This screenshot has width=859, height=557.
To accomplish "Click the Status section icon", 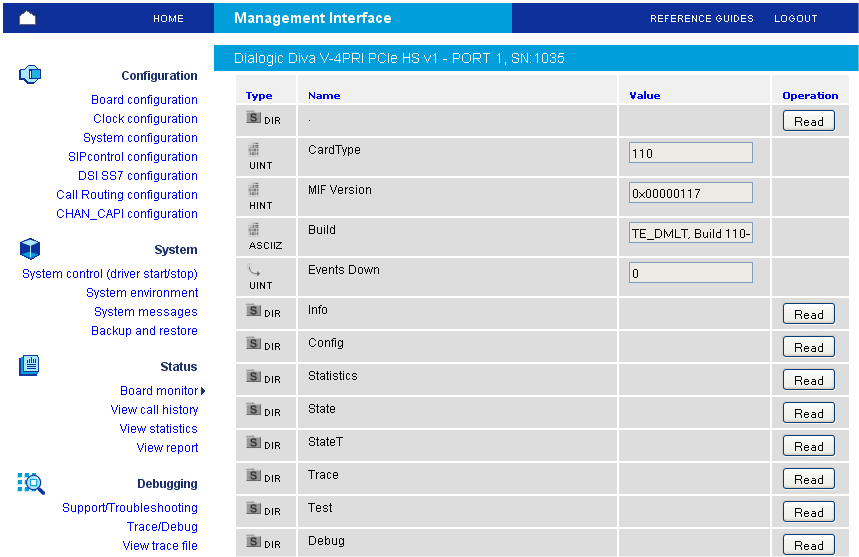I will tap(30, 366).
